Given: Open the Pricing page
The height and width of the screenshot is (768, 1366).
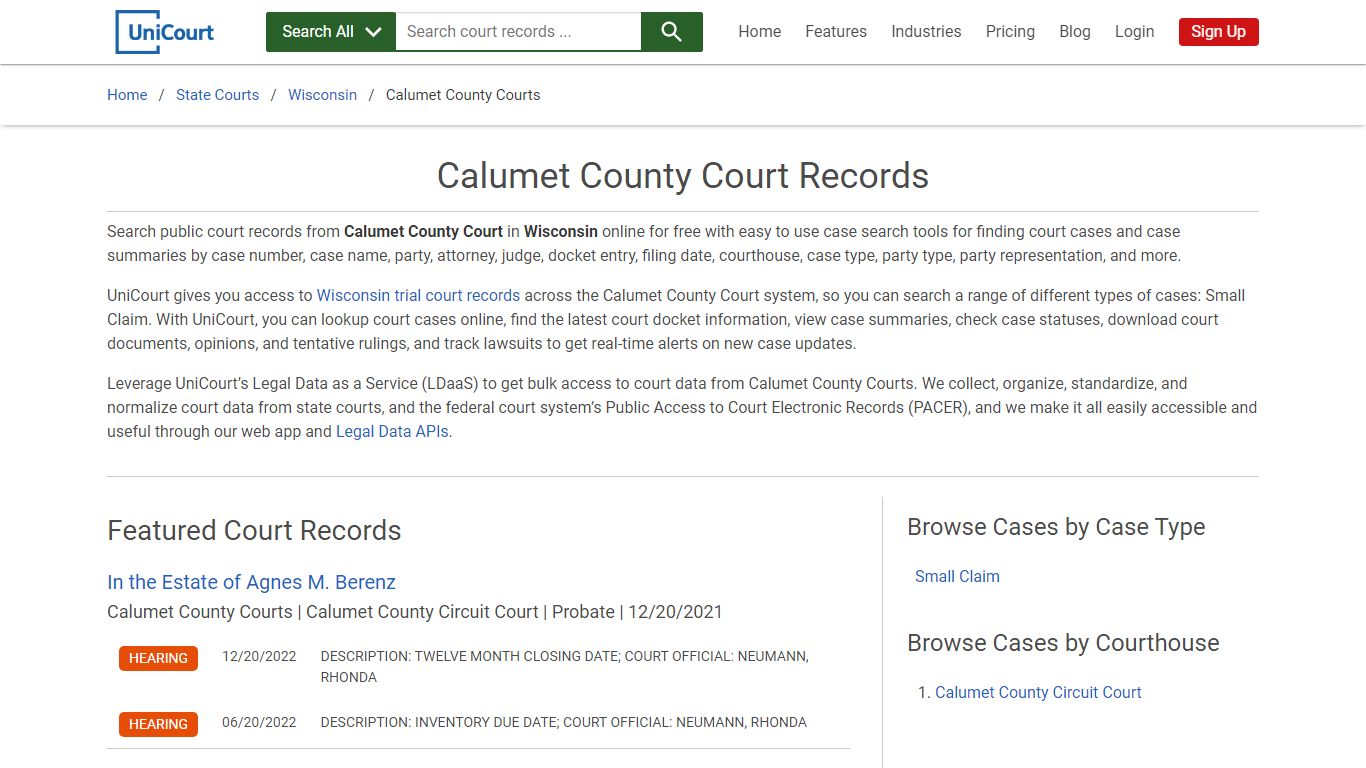Looking at the screenshot, I should 1010,32.
